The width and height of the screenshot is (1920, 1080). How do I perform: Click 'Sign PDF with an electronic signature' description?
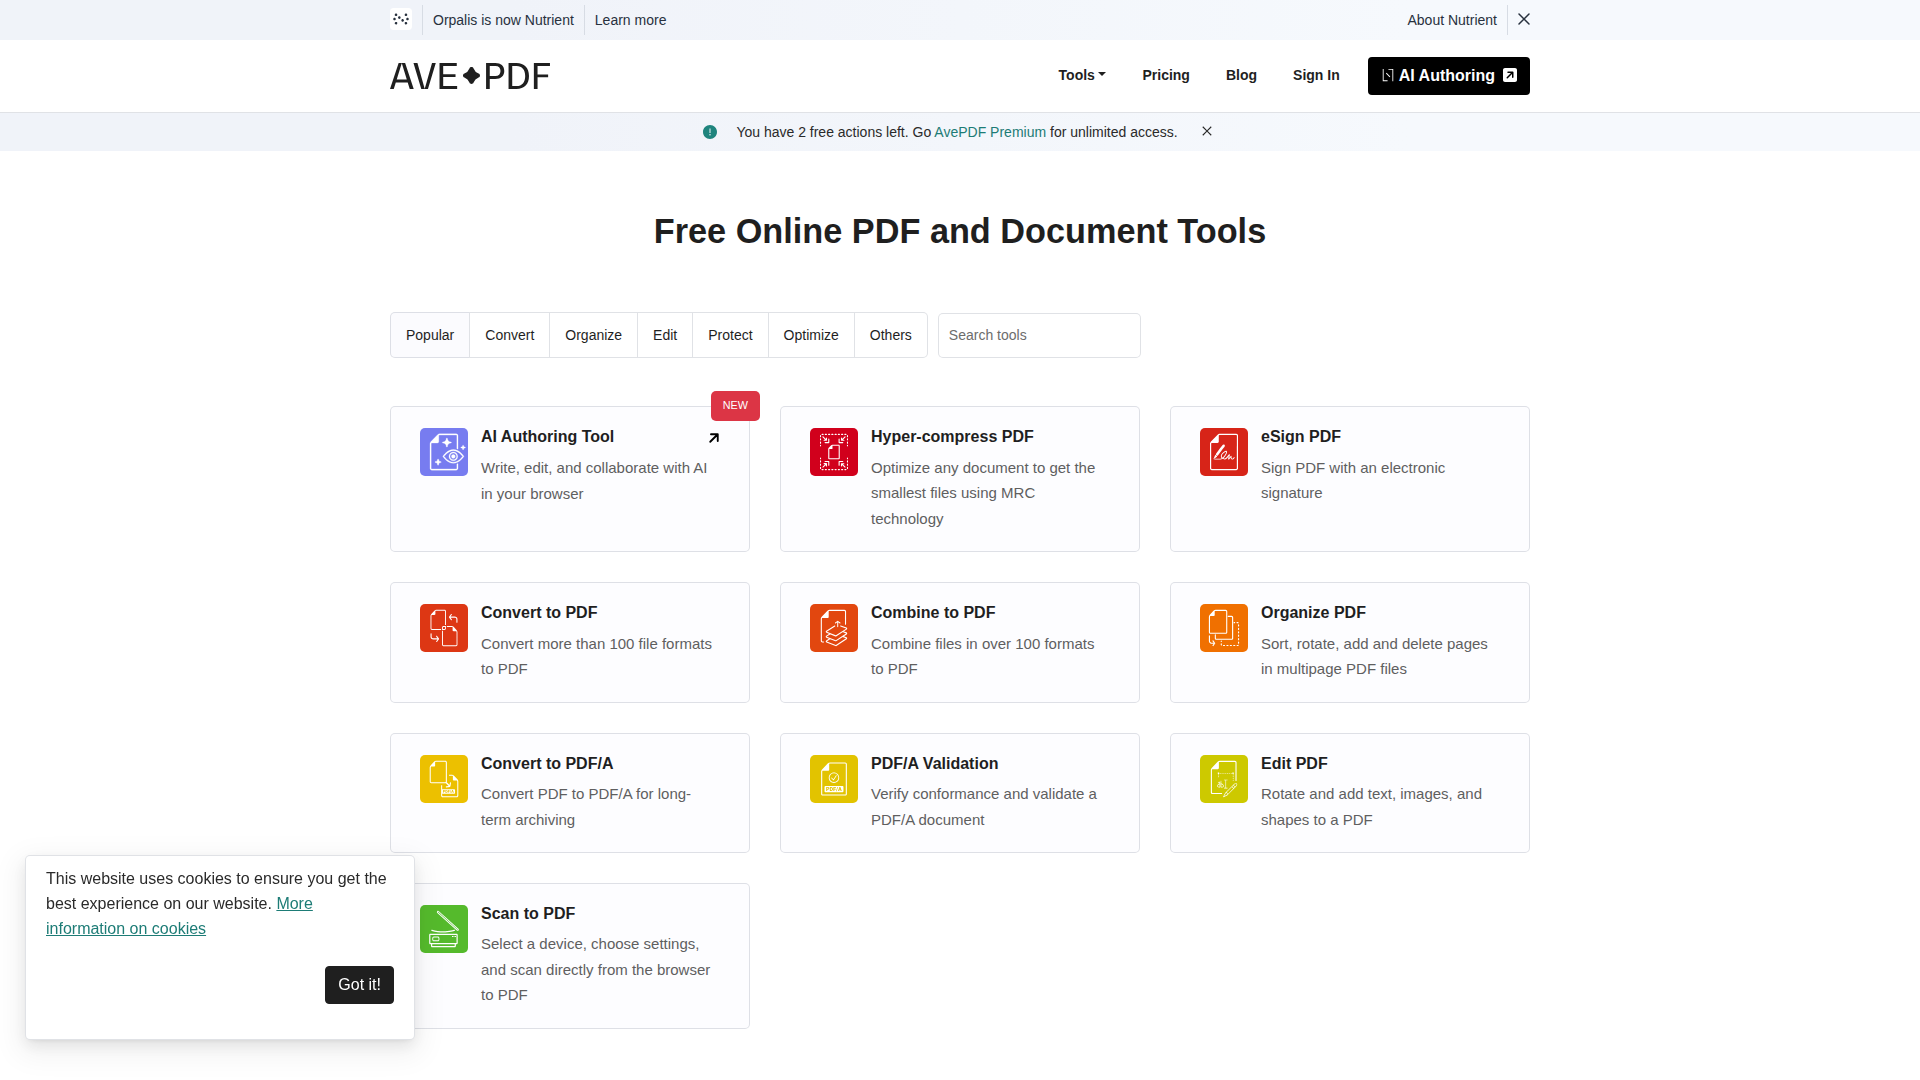1353,480
